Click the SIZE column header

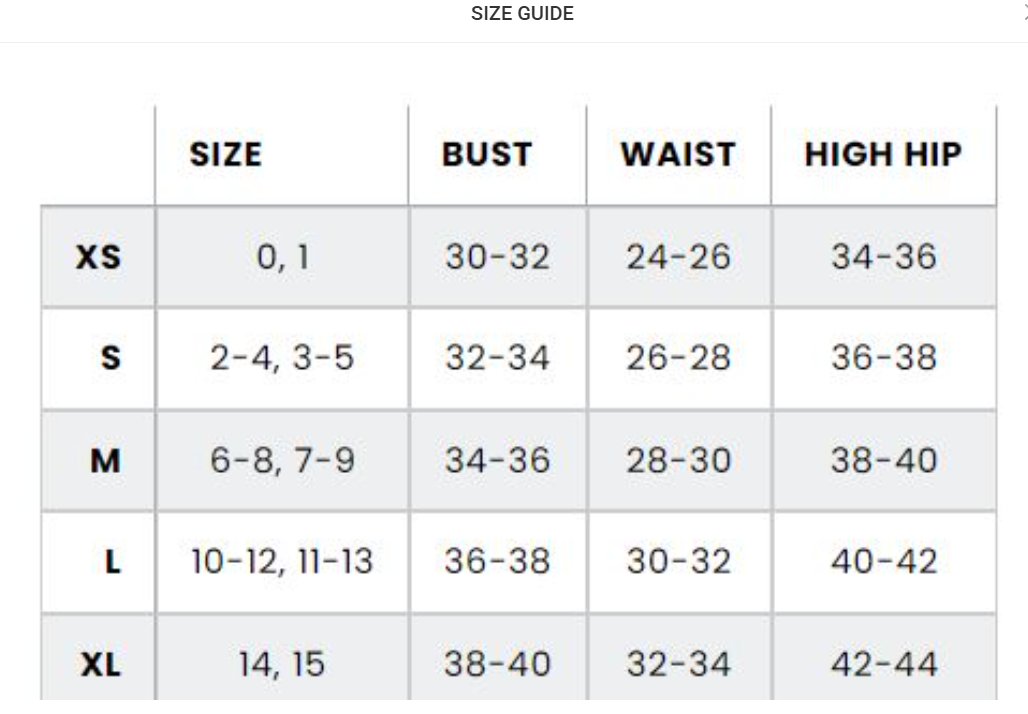(x=226, y=155)
